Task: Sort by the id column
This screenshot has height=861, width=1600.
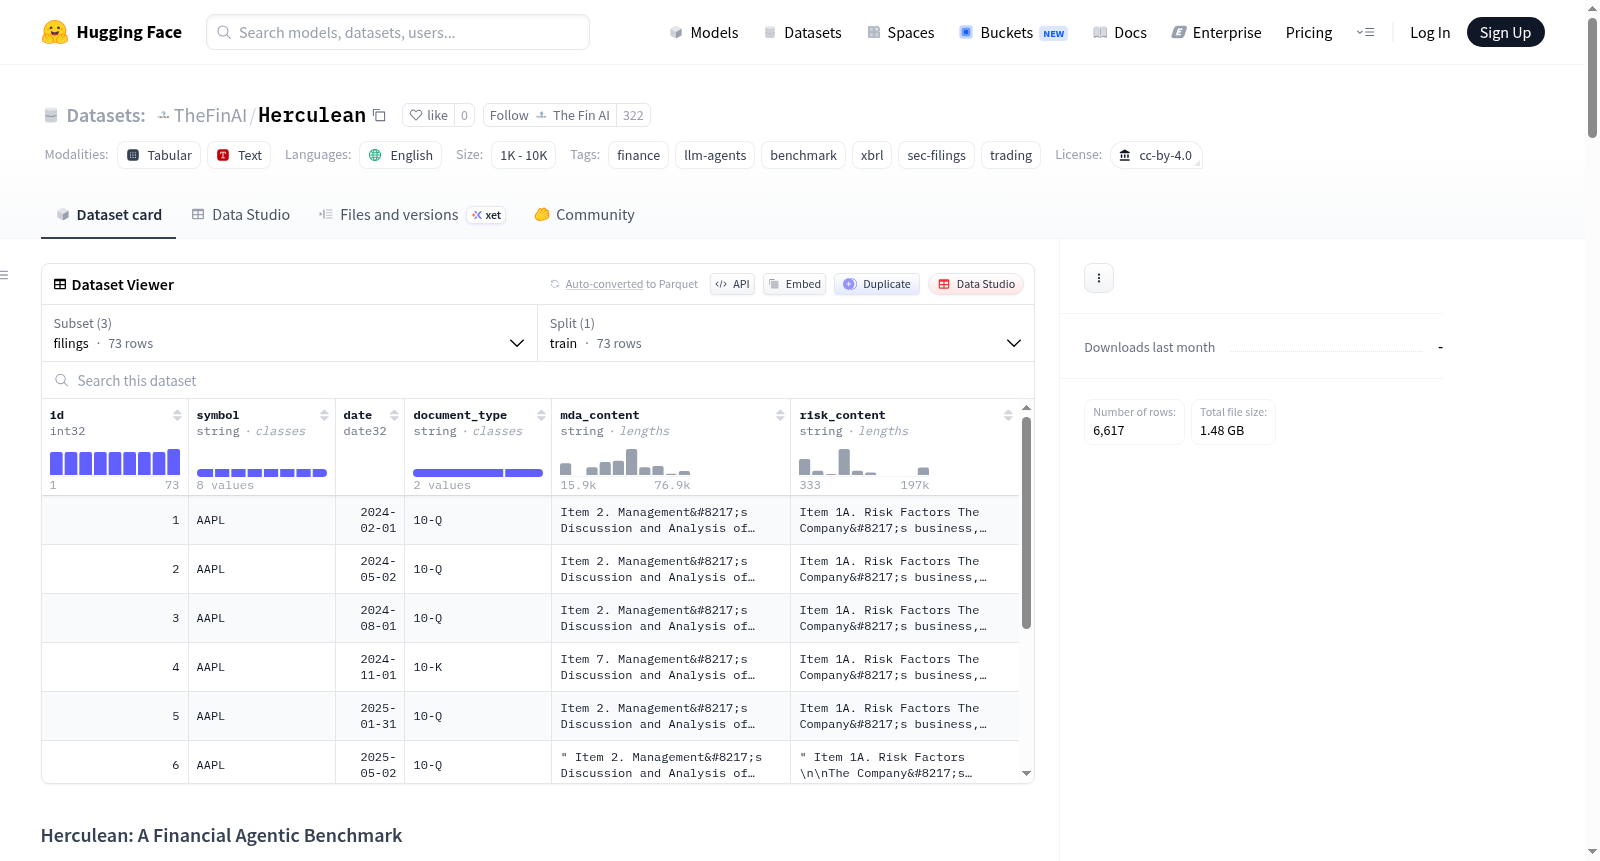Action: coord(177,415)
